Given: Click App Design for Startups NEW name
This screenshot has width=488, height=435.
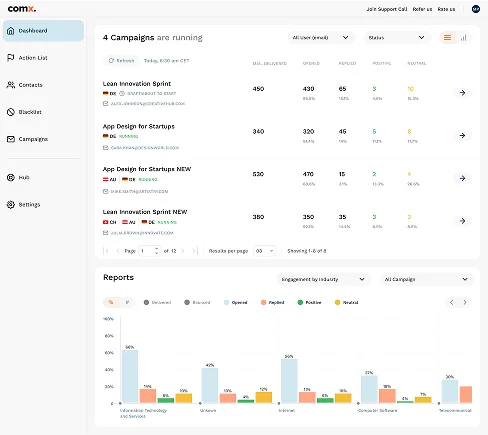Looking at the screenshot, I should tap(147, 169).
